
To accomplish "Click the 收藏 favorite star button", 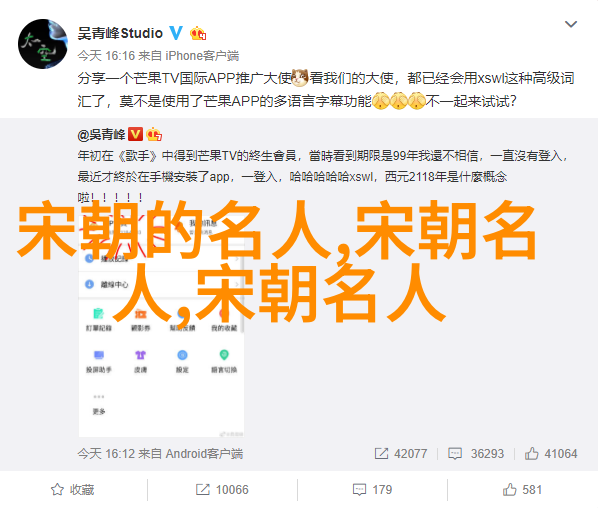I will 72,489.
